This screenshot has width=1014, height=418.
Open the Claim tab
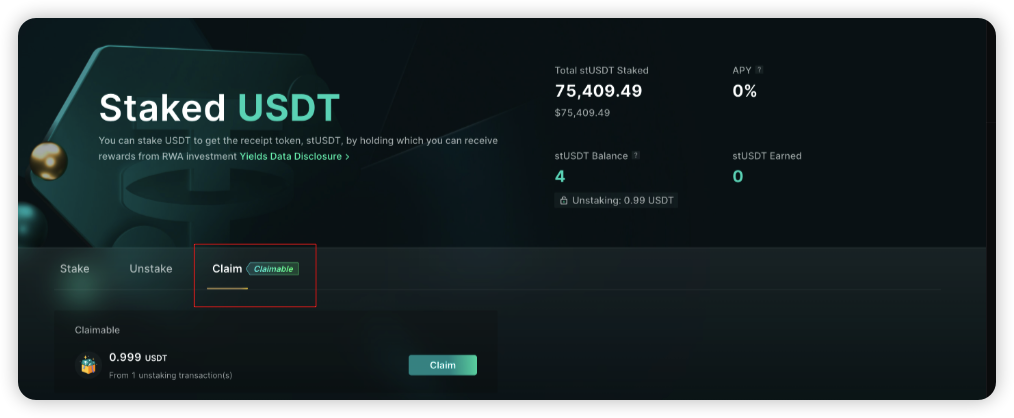[x=227, y=269]
